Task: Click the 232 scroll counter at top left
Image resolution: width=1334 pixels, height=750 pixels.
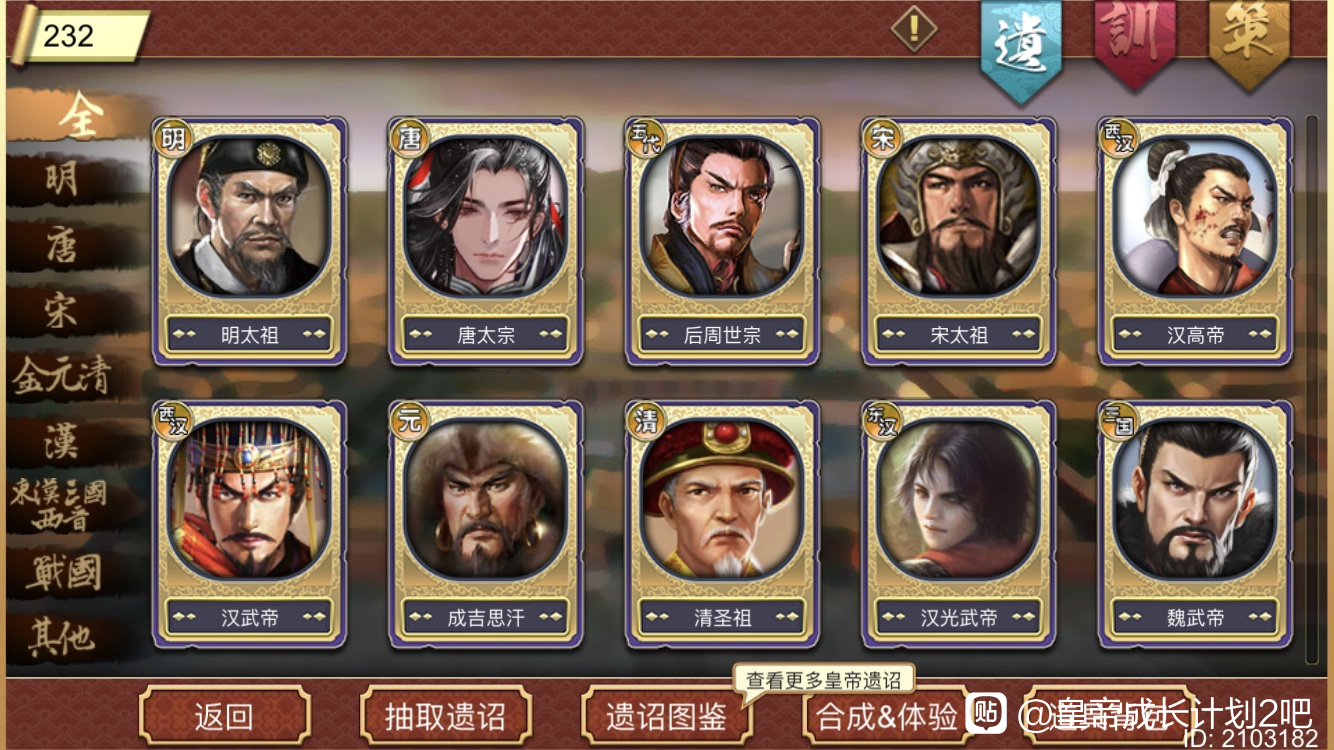Action: click(x=82, y=36)
